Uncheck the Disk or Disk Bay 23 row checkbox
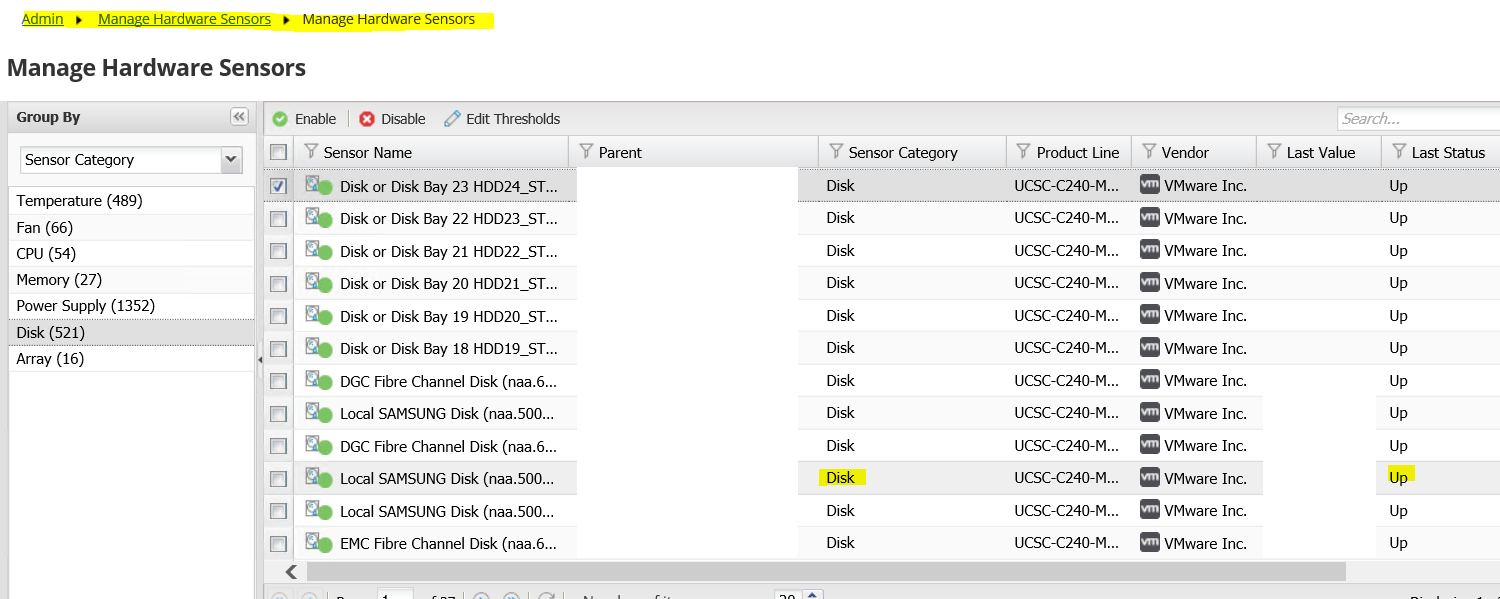This screenshot has height=599, width=1500. (x=277, y=185)
